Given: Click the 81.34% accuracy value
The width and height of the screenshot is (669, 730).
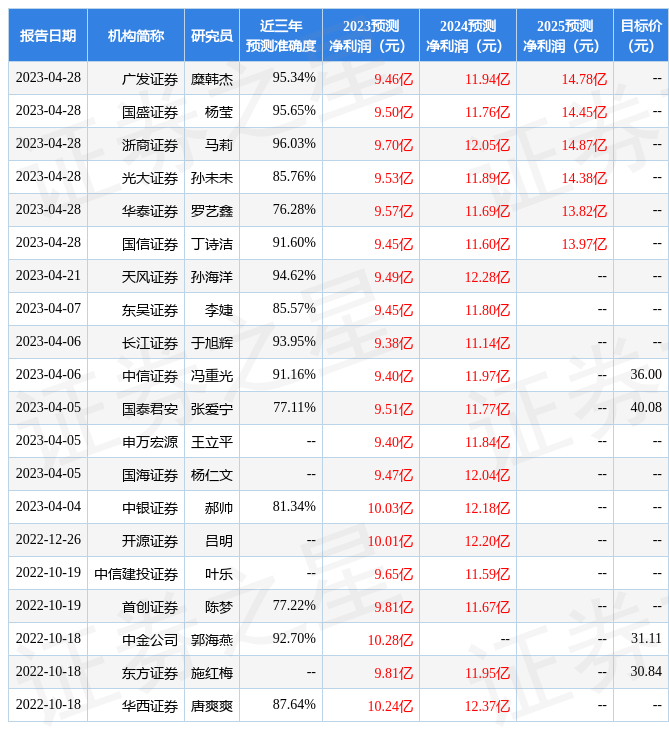Looking at the screenshot, I should (x=294, y=507).
